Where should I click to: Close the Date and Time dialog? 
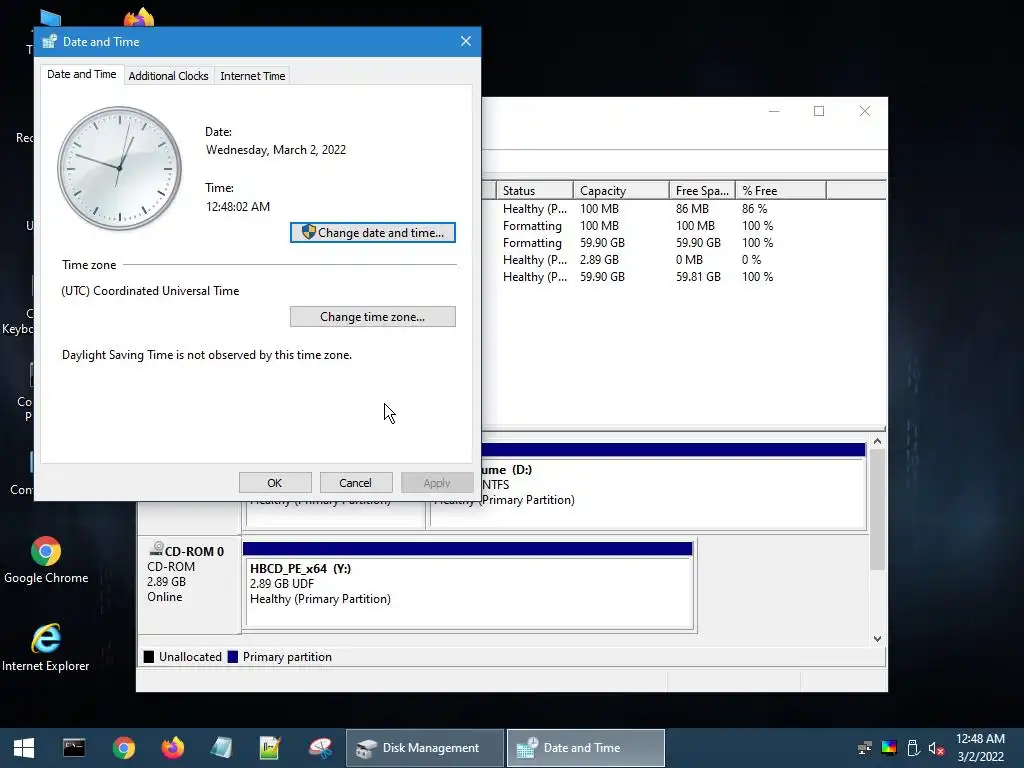coord(466,41)
